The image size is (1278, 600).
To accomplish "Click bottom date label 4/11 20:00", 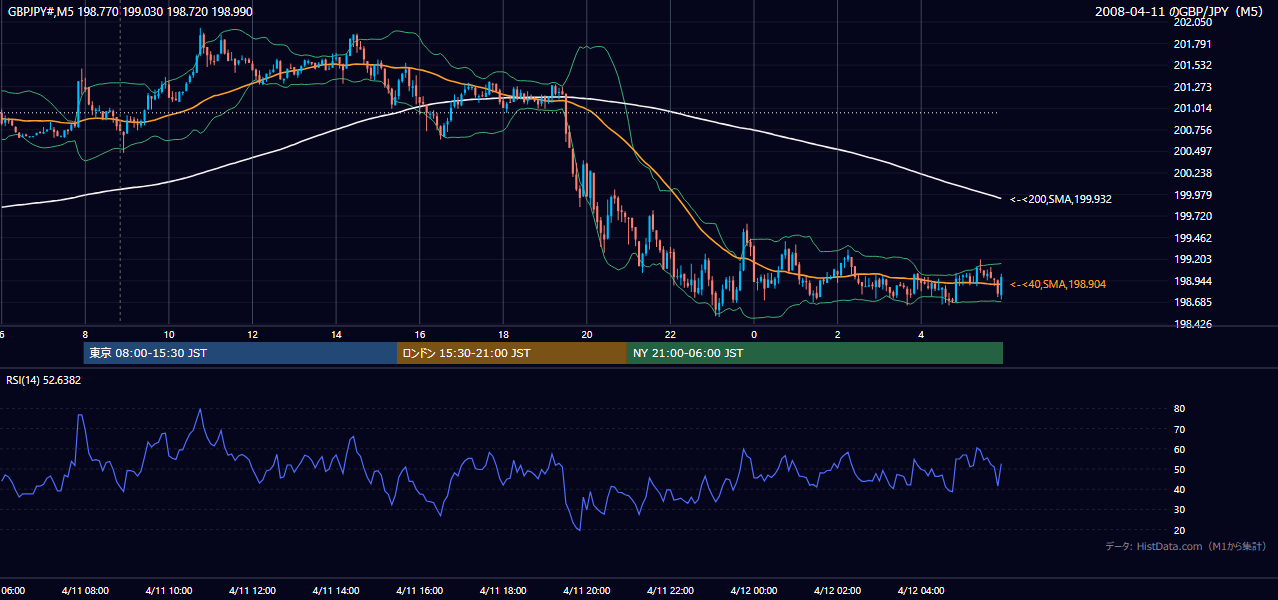I will (x=586, y=590).
